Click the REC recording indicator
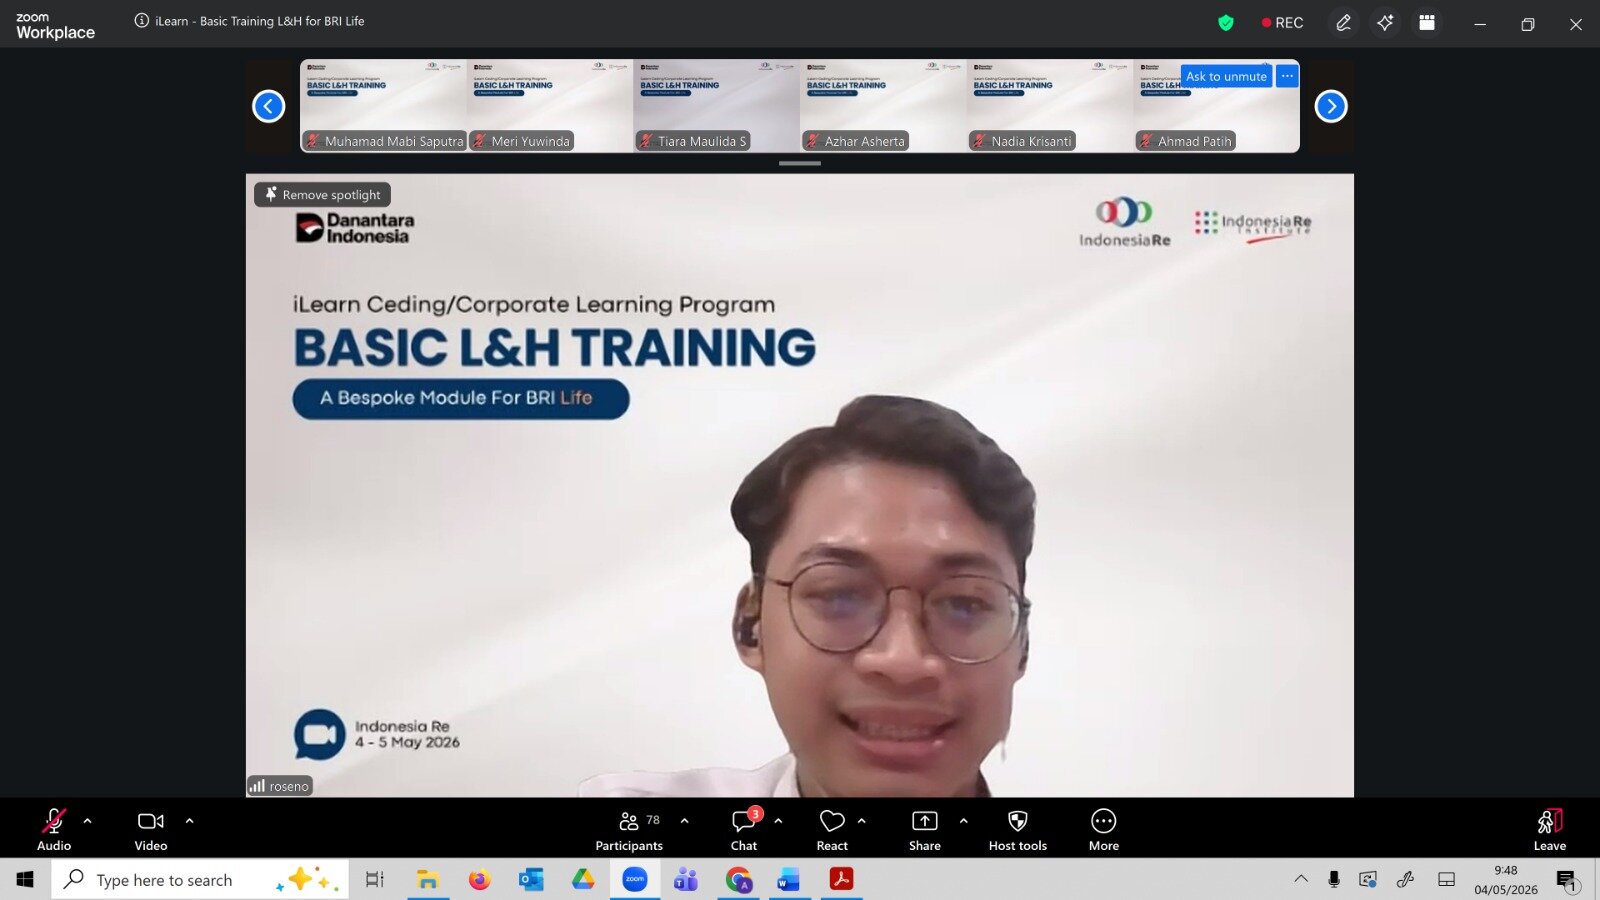 pos(1282,23)
